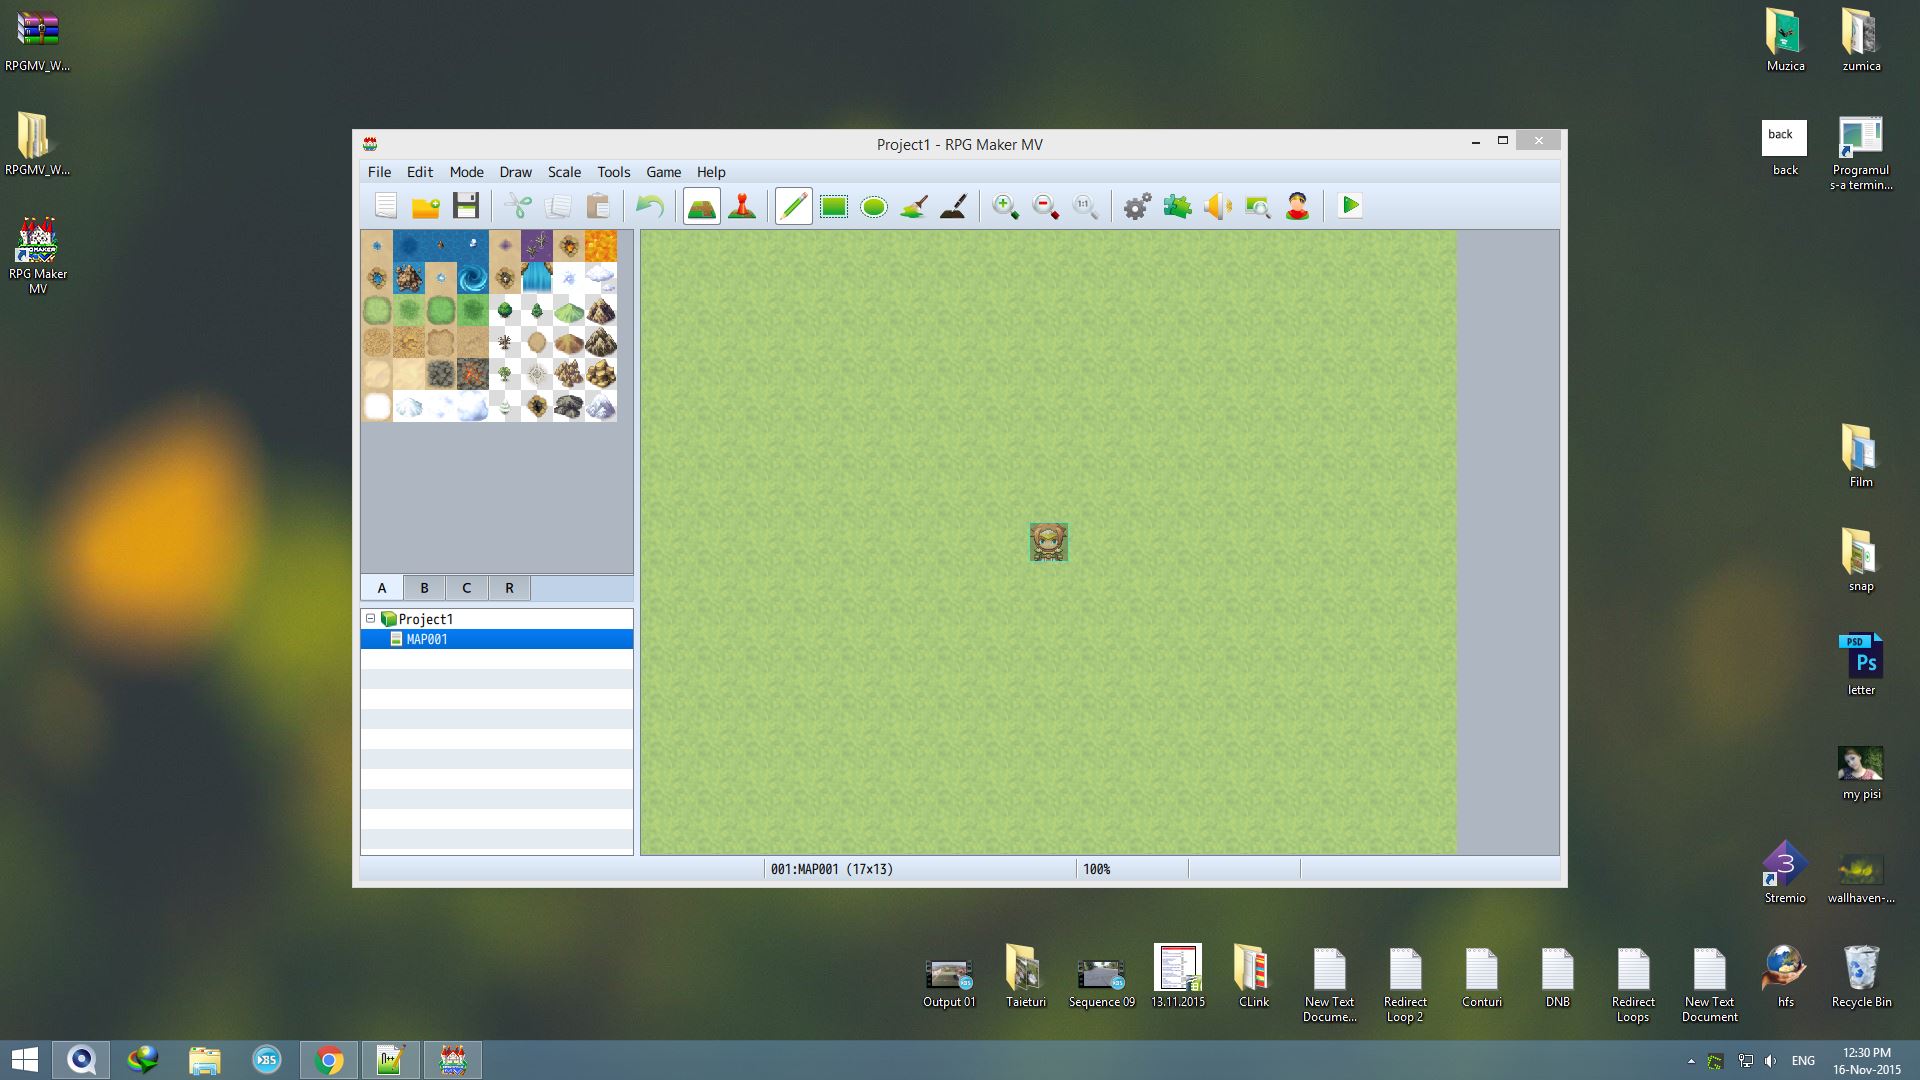Open the letter PSD file icon
Screen dimensions: 1920x1080
(1861, 664)
